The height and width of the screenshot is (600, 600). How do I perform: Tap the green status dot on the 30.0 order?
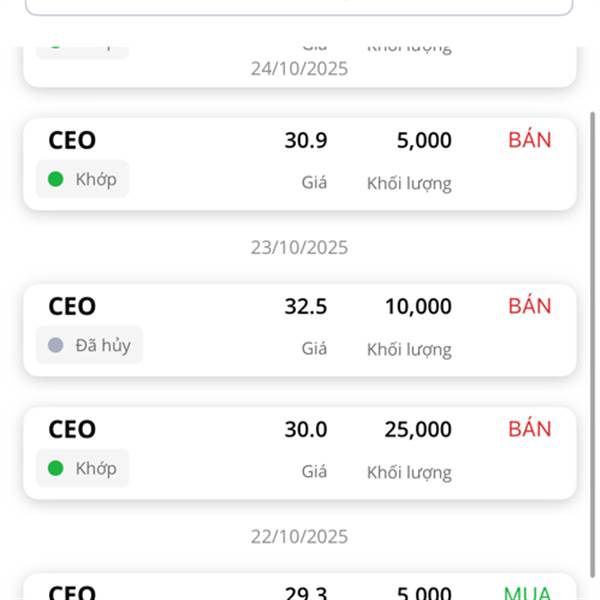[56, 468]
